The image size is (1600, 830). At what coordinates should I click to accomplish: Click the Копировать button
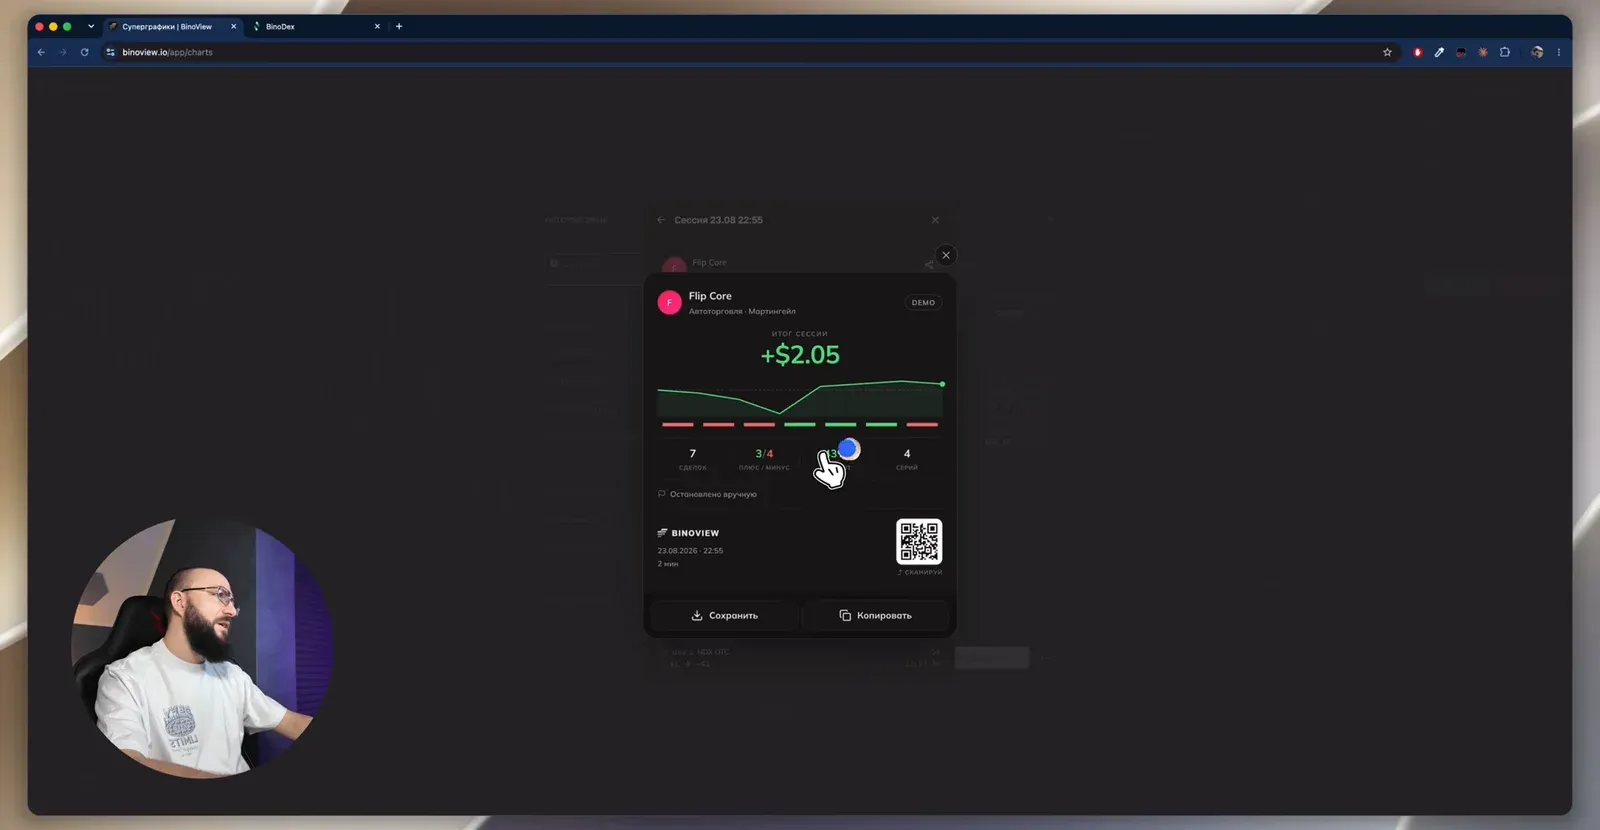pos(875,615)
